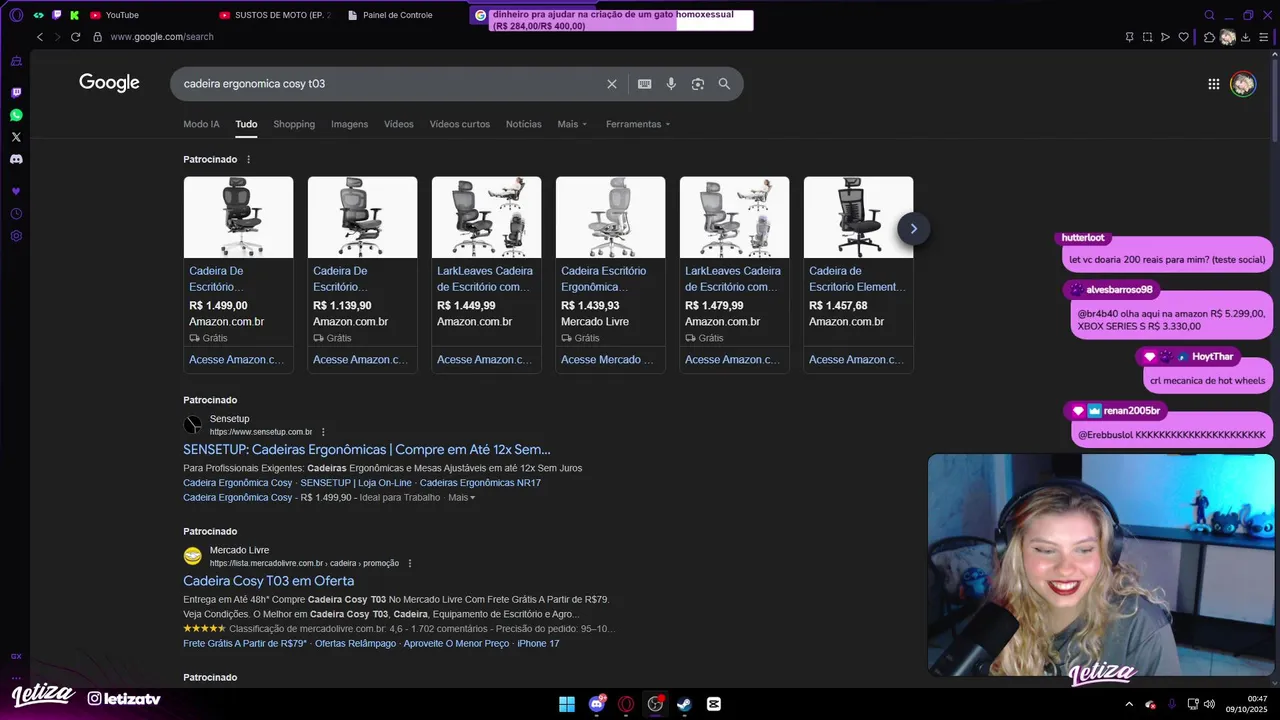
Task: Select the Notícias search tab
Action: click(x=524, y=124)
